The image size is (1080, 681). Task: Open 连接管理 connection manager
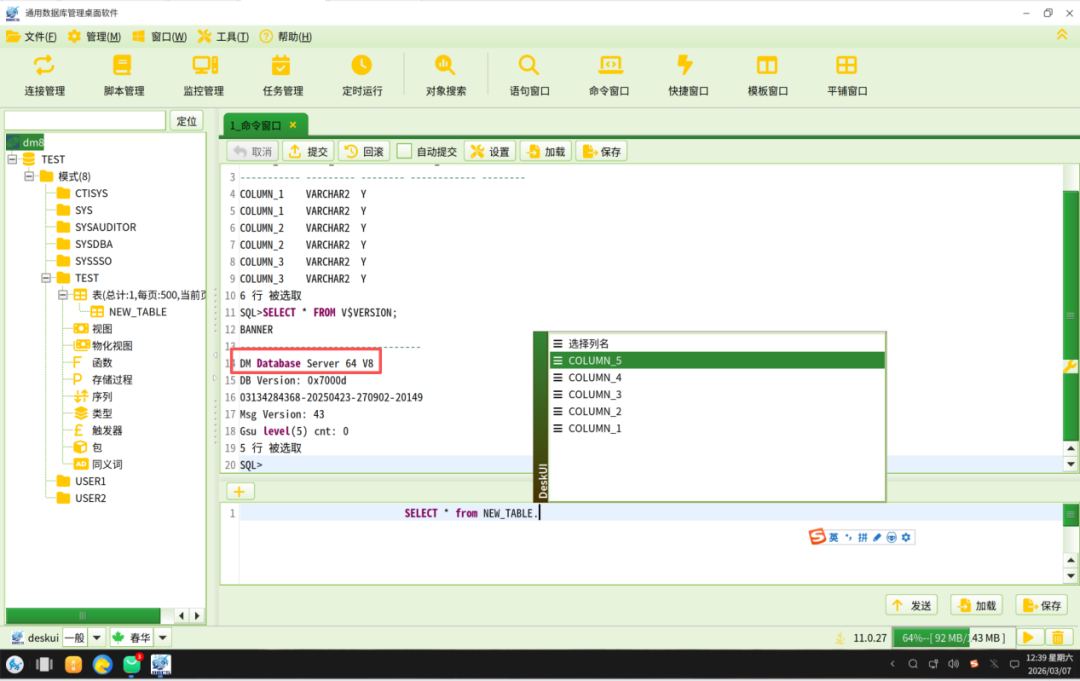[x=44, y=75]
